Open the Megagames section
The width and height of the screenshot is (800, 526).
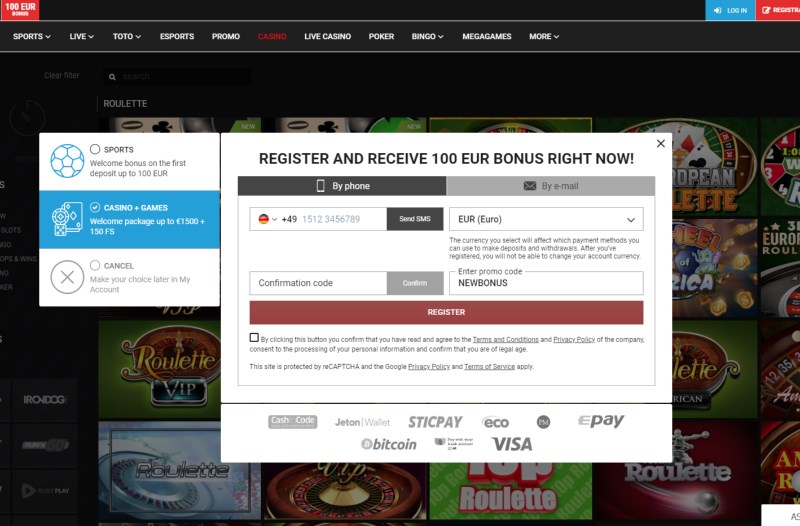click(487, 36)
